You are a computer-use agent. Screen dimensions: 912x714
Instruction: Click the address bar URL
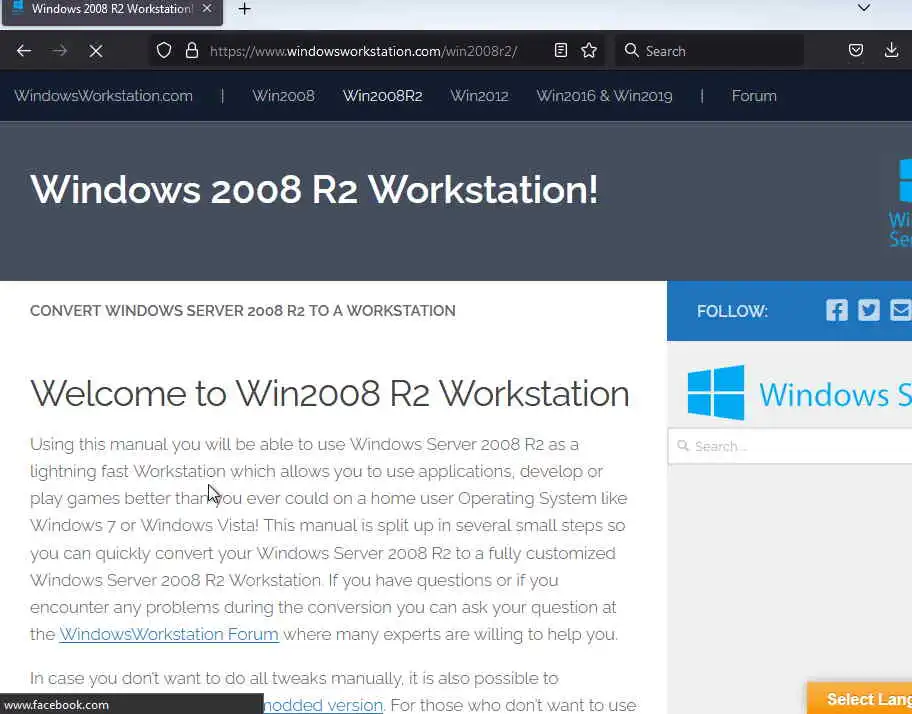[364, 51]
